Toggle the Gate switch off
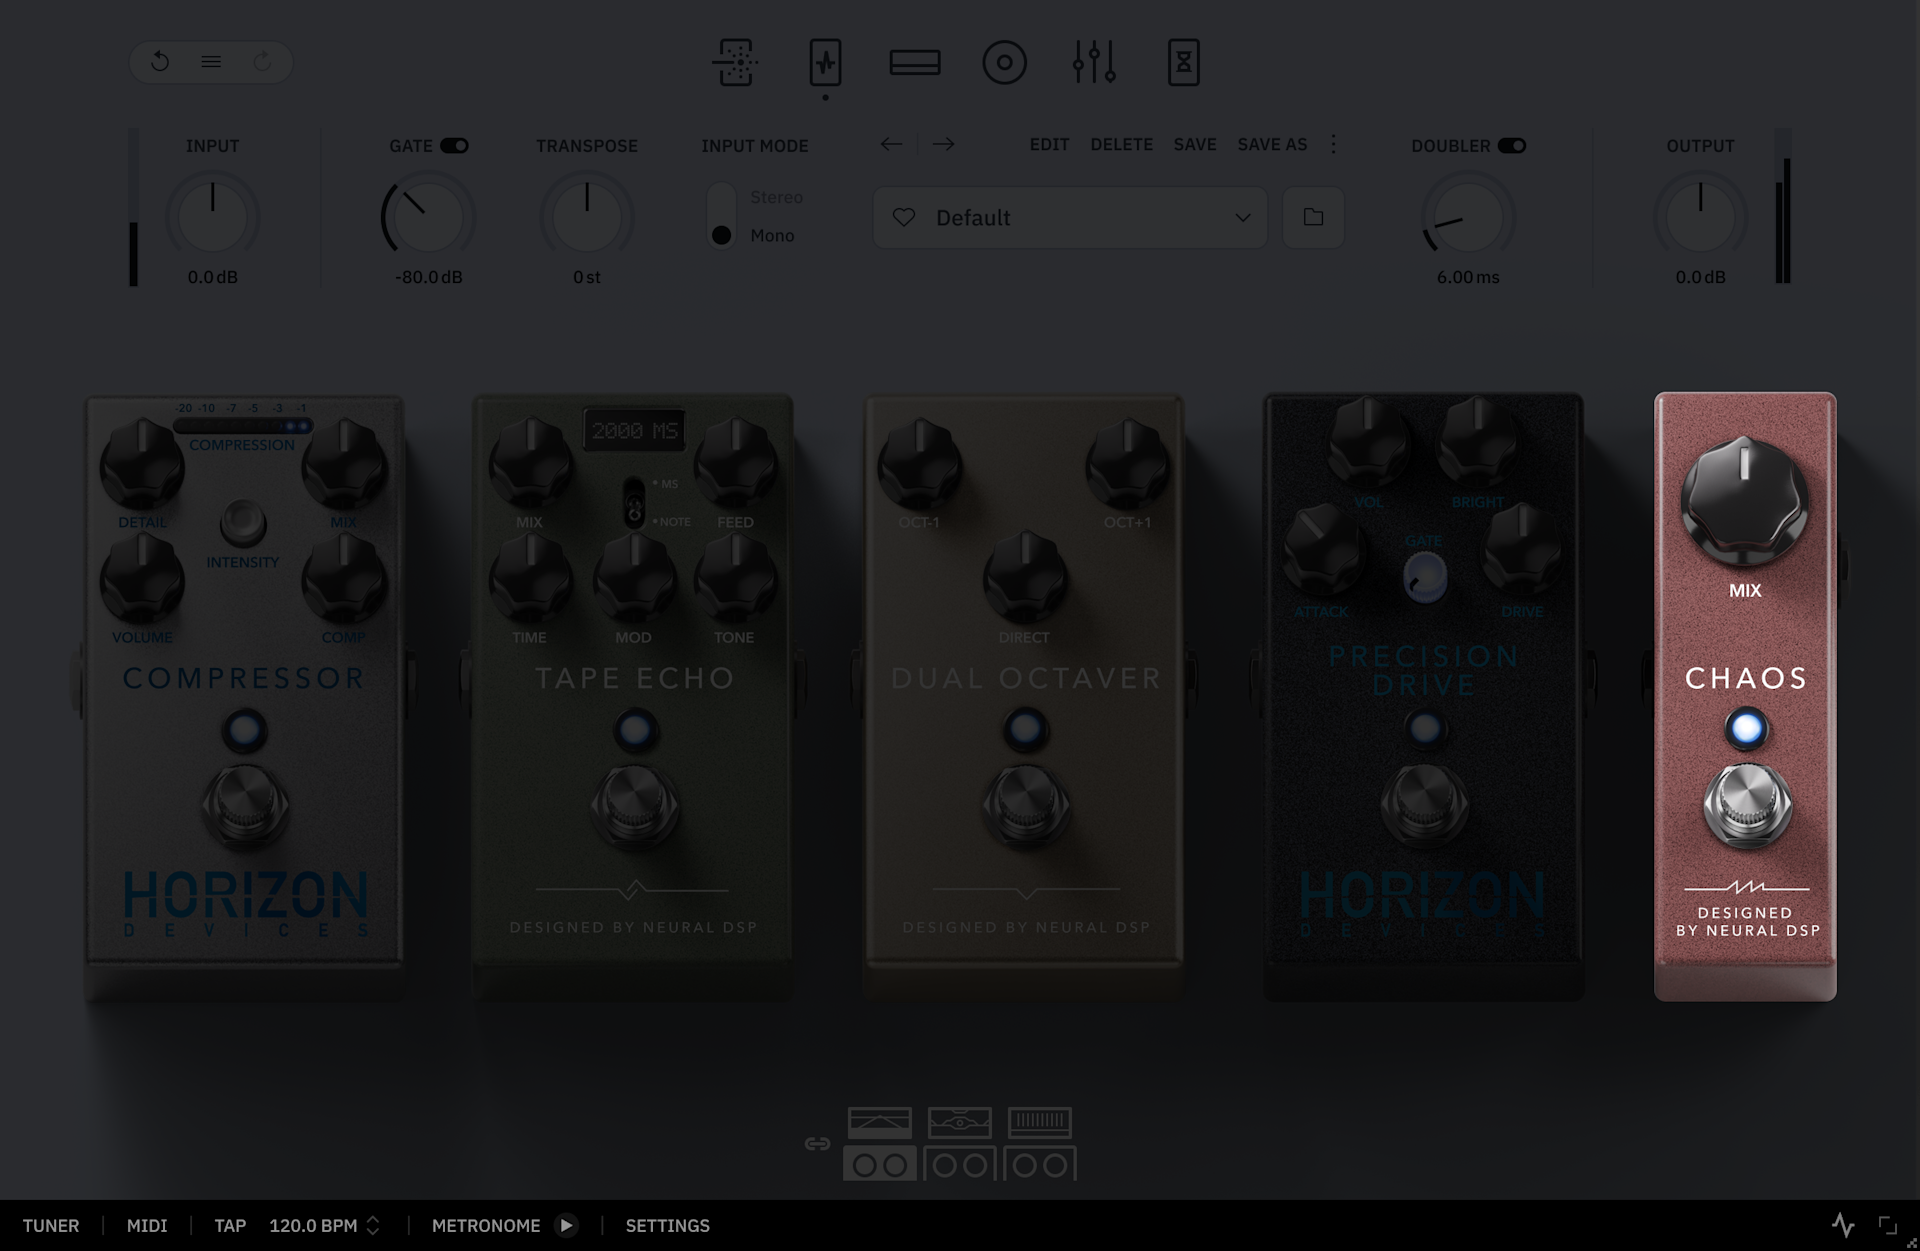Image resolution: width=1920 pixels, height=1251 pixels. coord(455,146)
